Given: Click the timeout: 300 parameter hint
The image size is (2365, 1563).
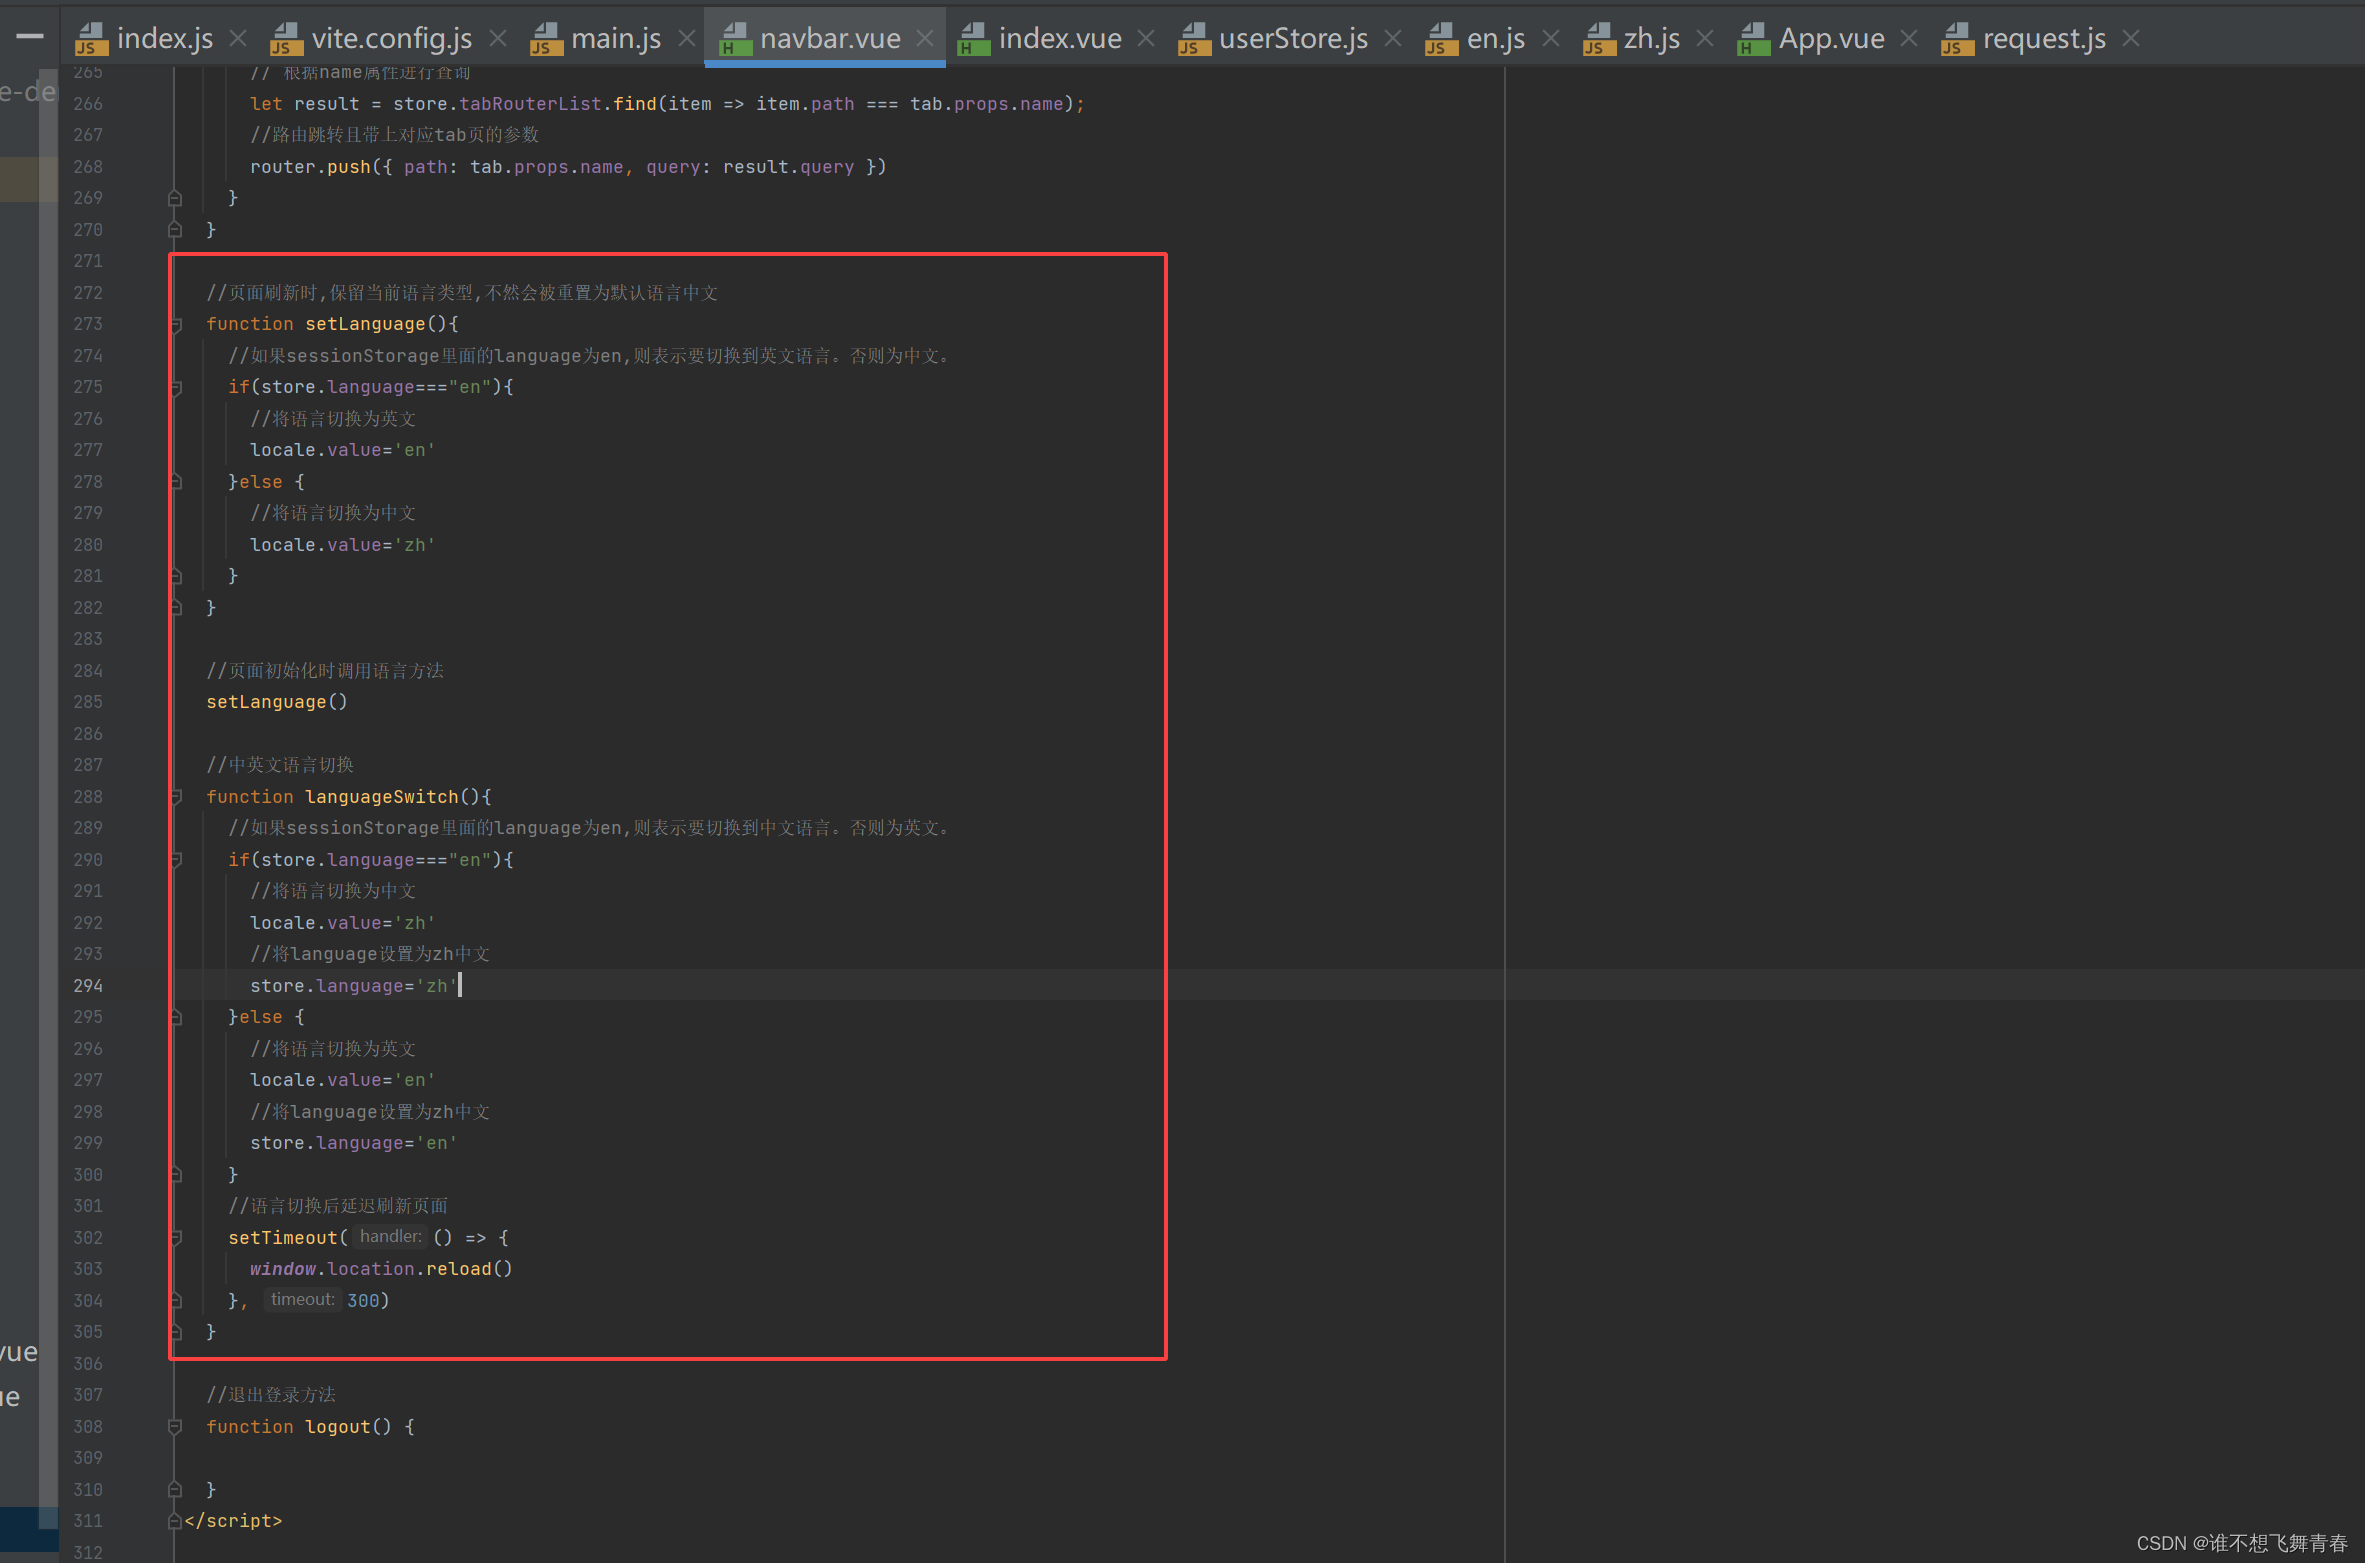Looking at the screenshot, I should (x=325, y=1300).
